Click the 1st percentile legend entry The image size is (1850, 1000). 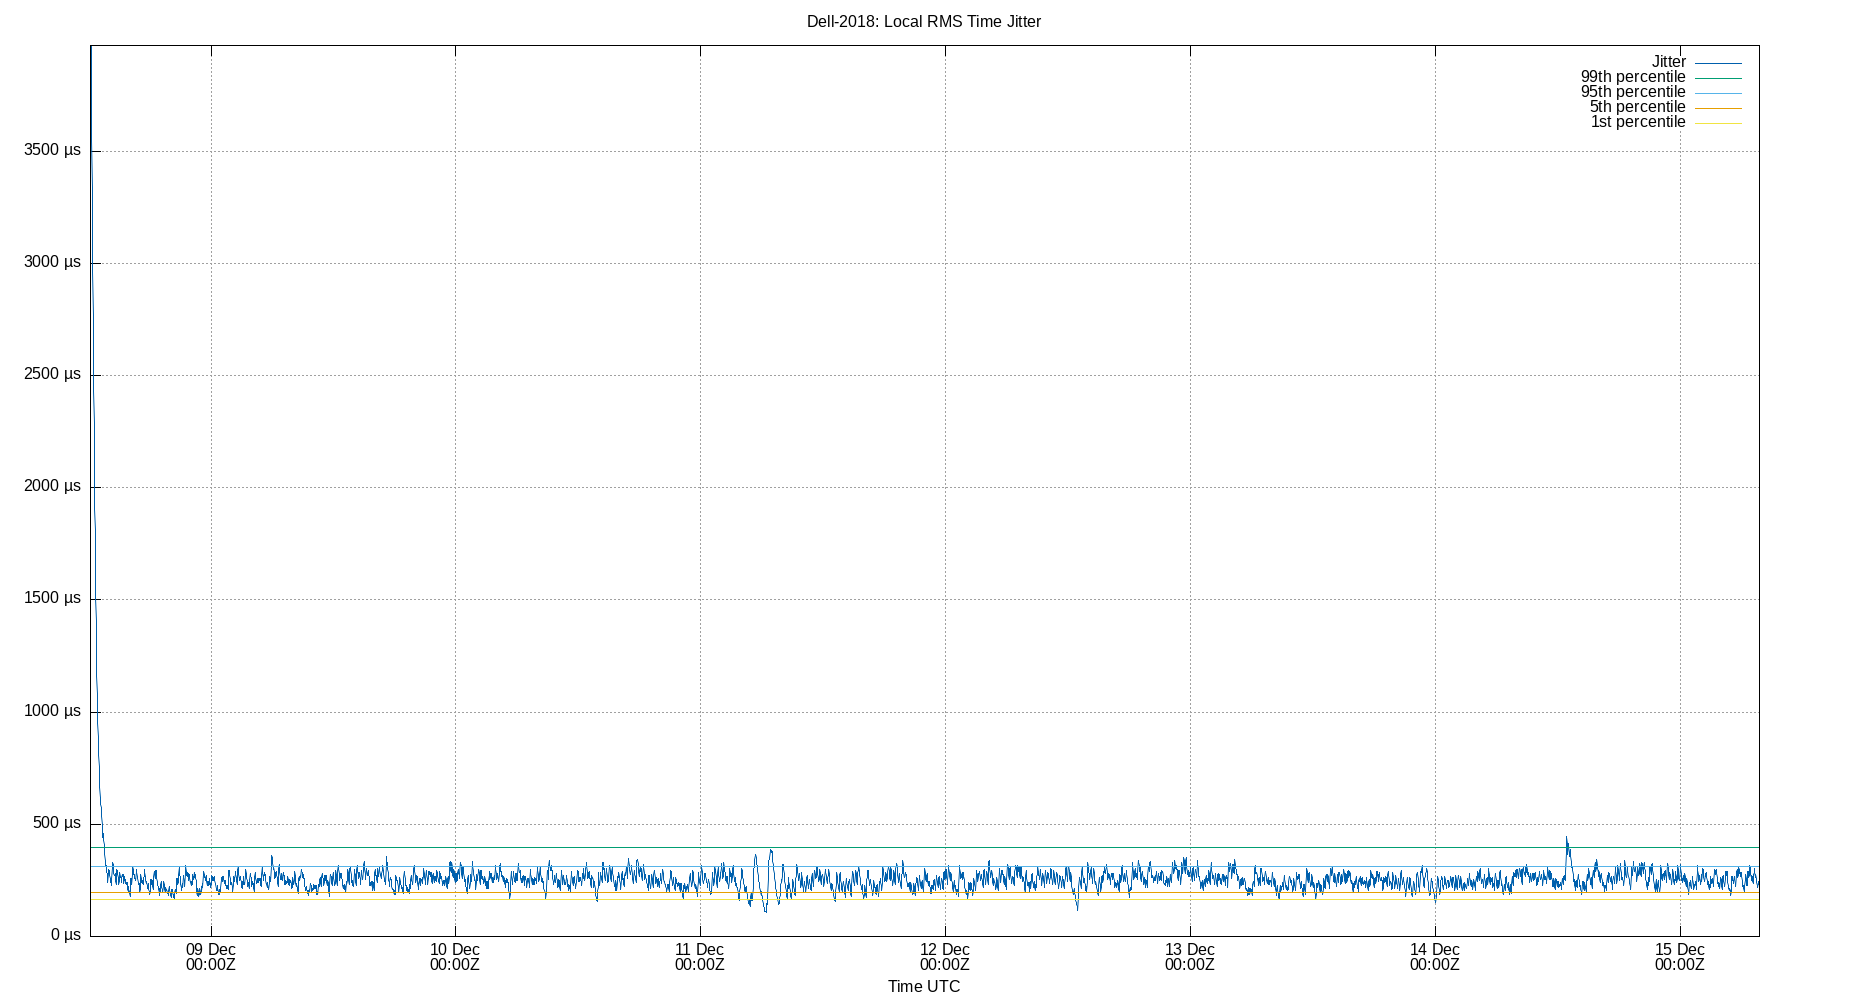[1638, 121]
